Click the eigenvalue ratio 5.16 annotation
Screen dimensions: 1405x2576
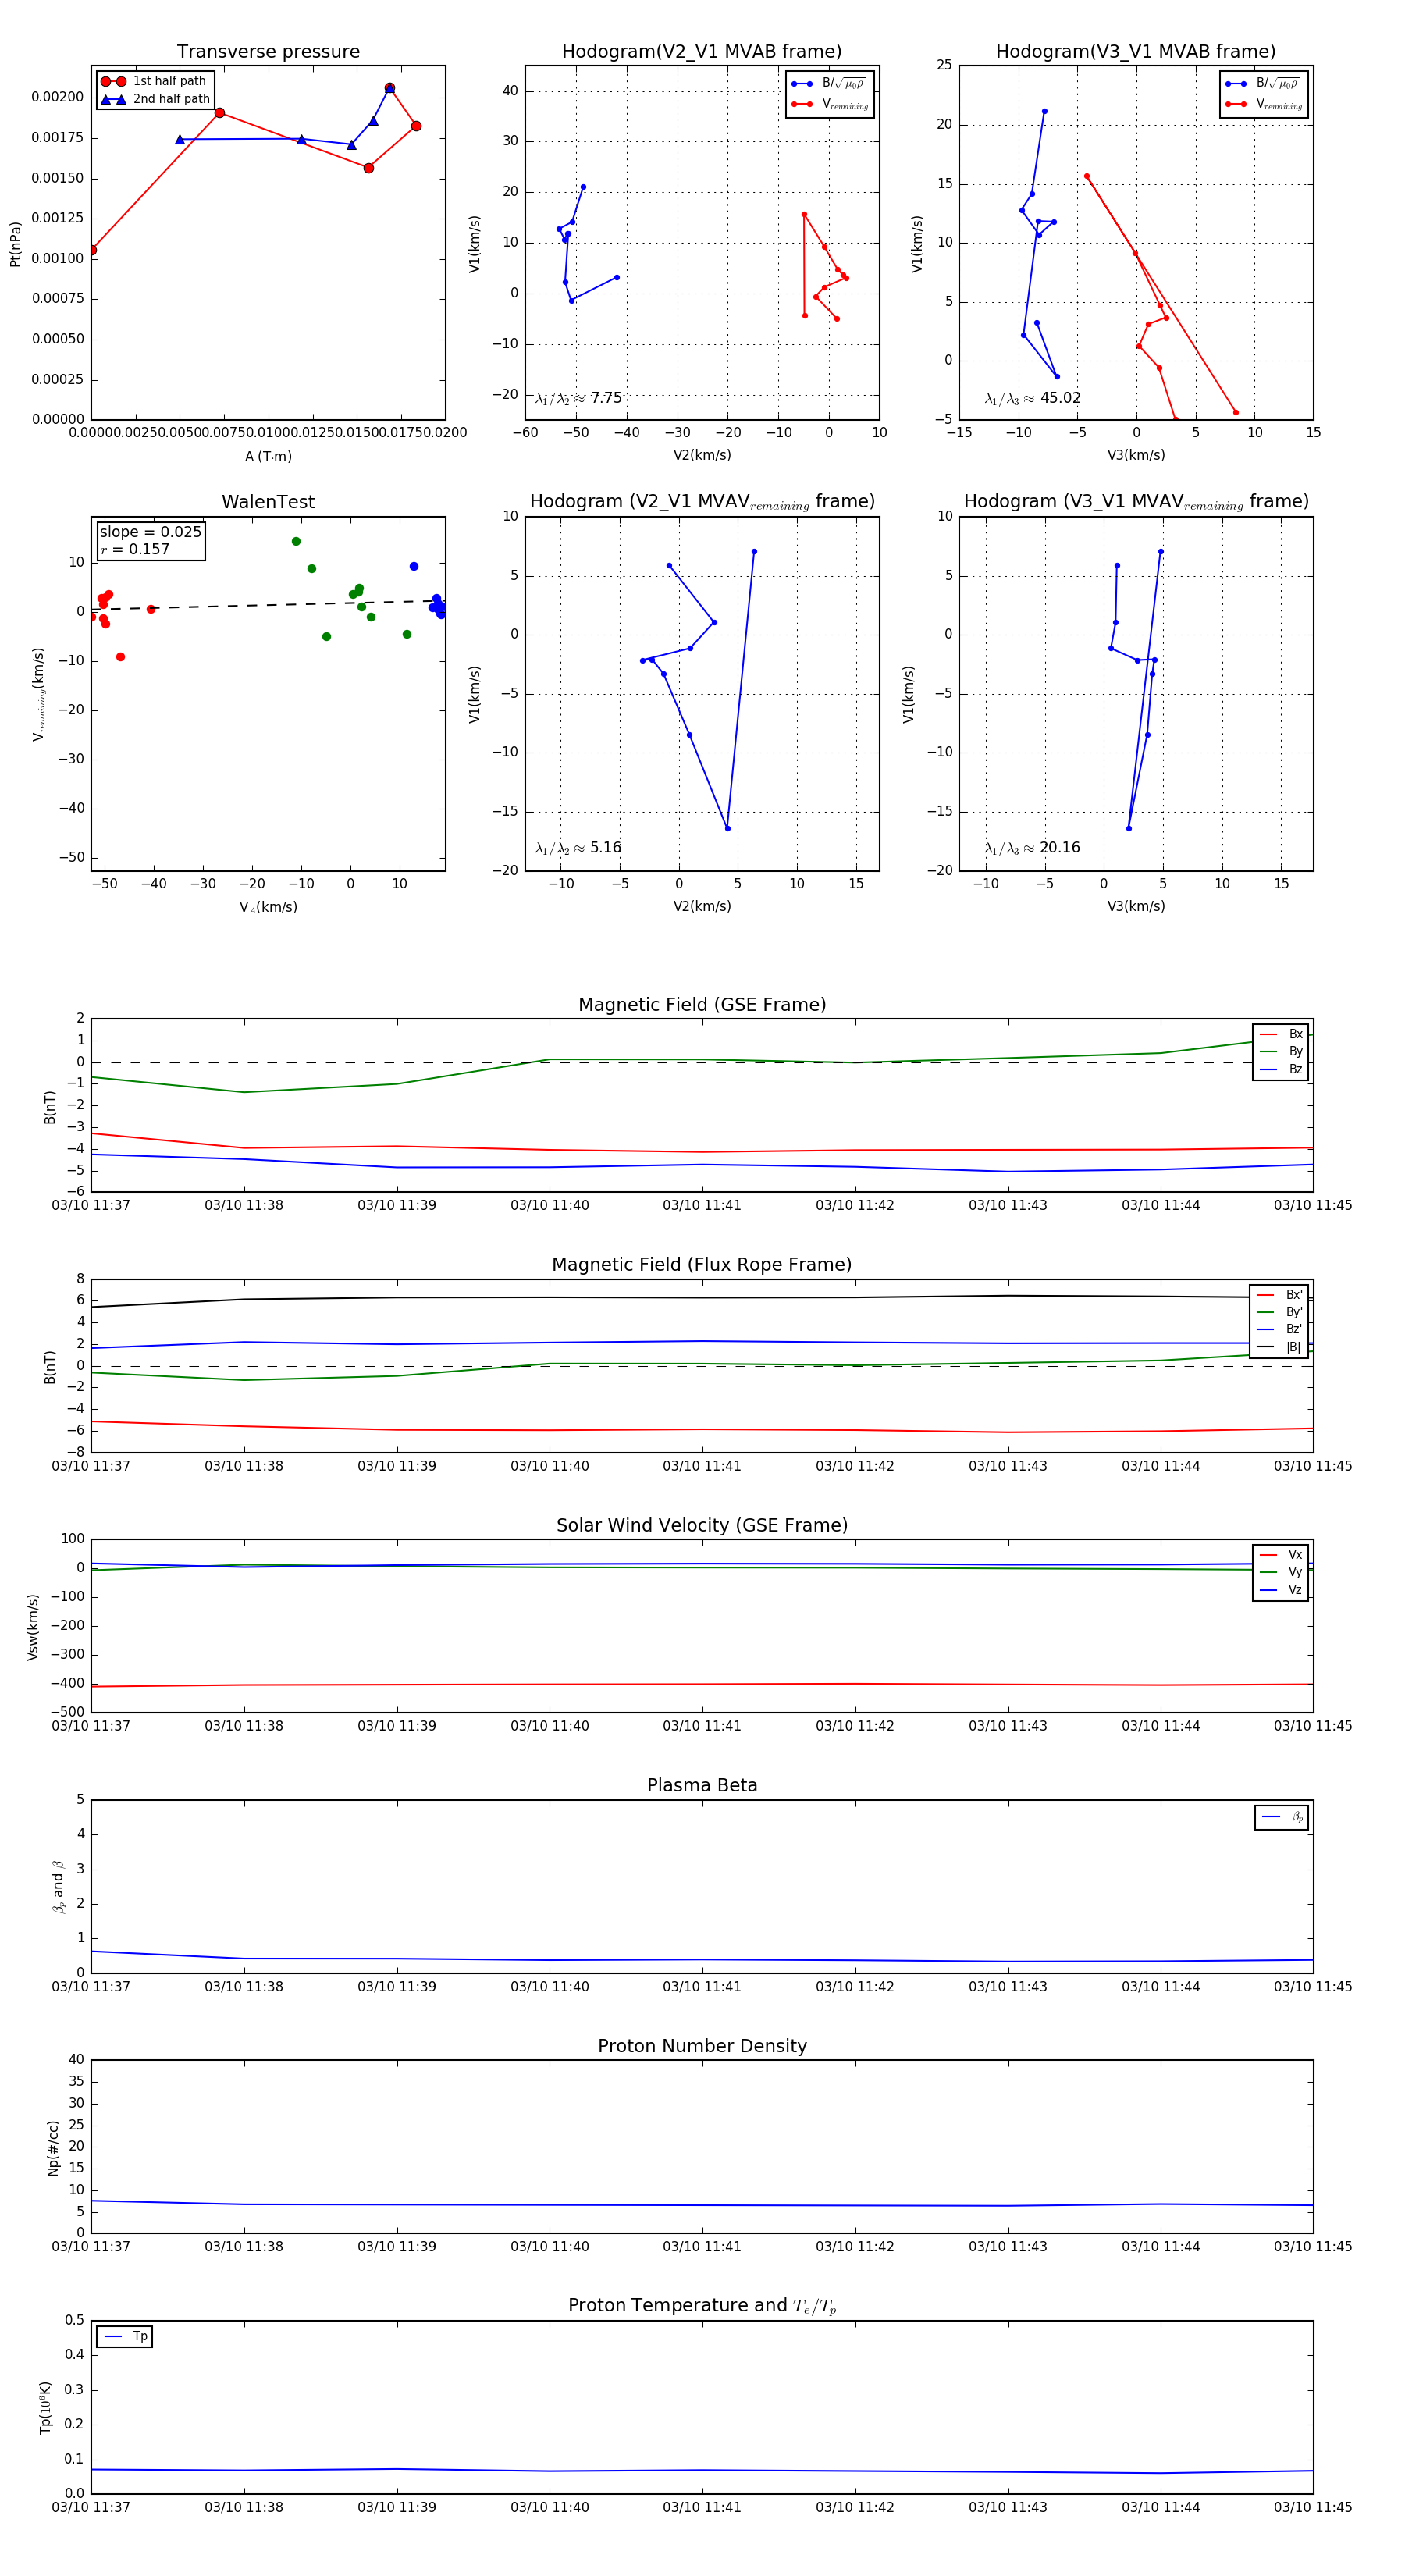[x=578, y=848]
